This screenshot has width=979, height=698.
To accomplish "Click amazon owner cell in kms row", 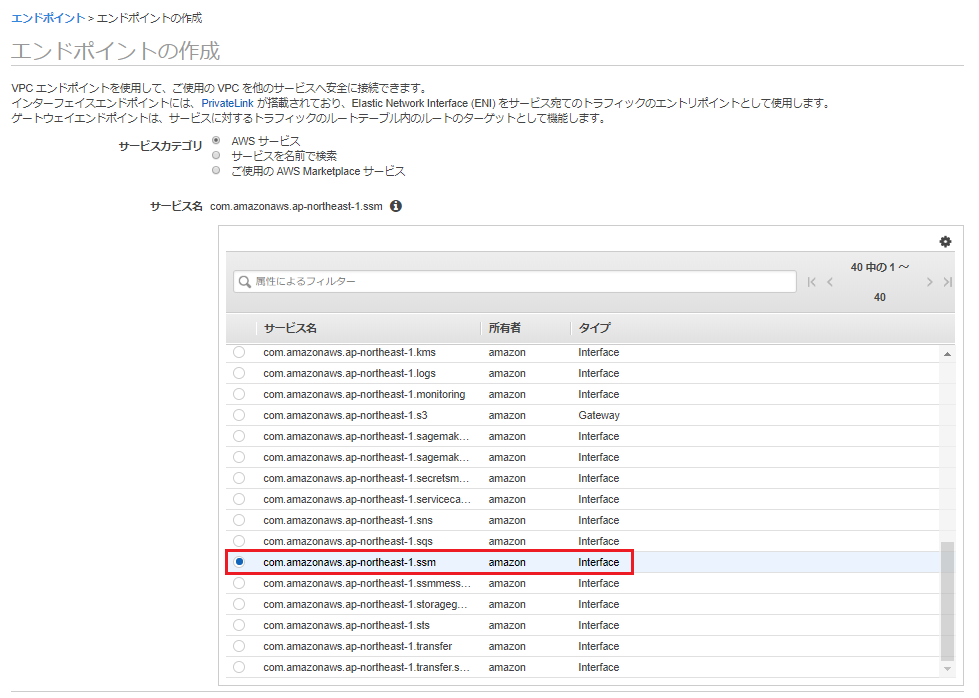I will 507,352.
